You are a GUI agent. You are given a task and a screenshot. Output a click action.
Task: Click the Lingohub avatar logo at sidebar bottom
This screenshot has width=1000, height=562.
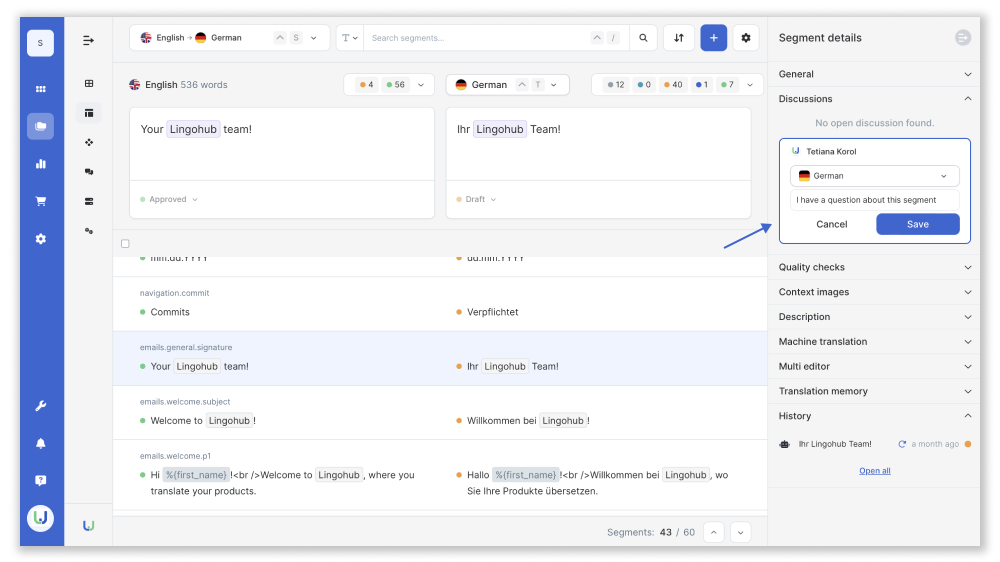[41, 518]
